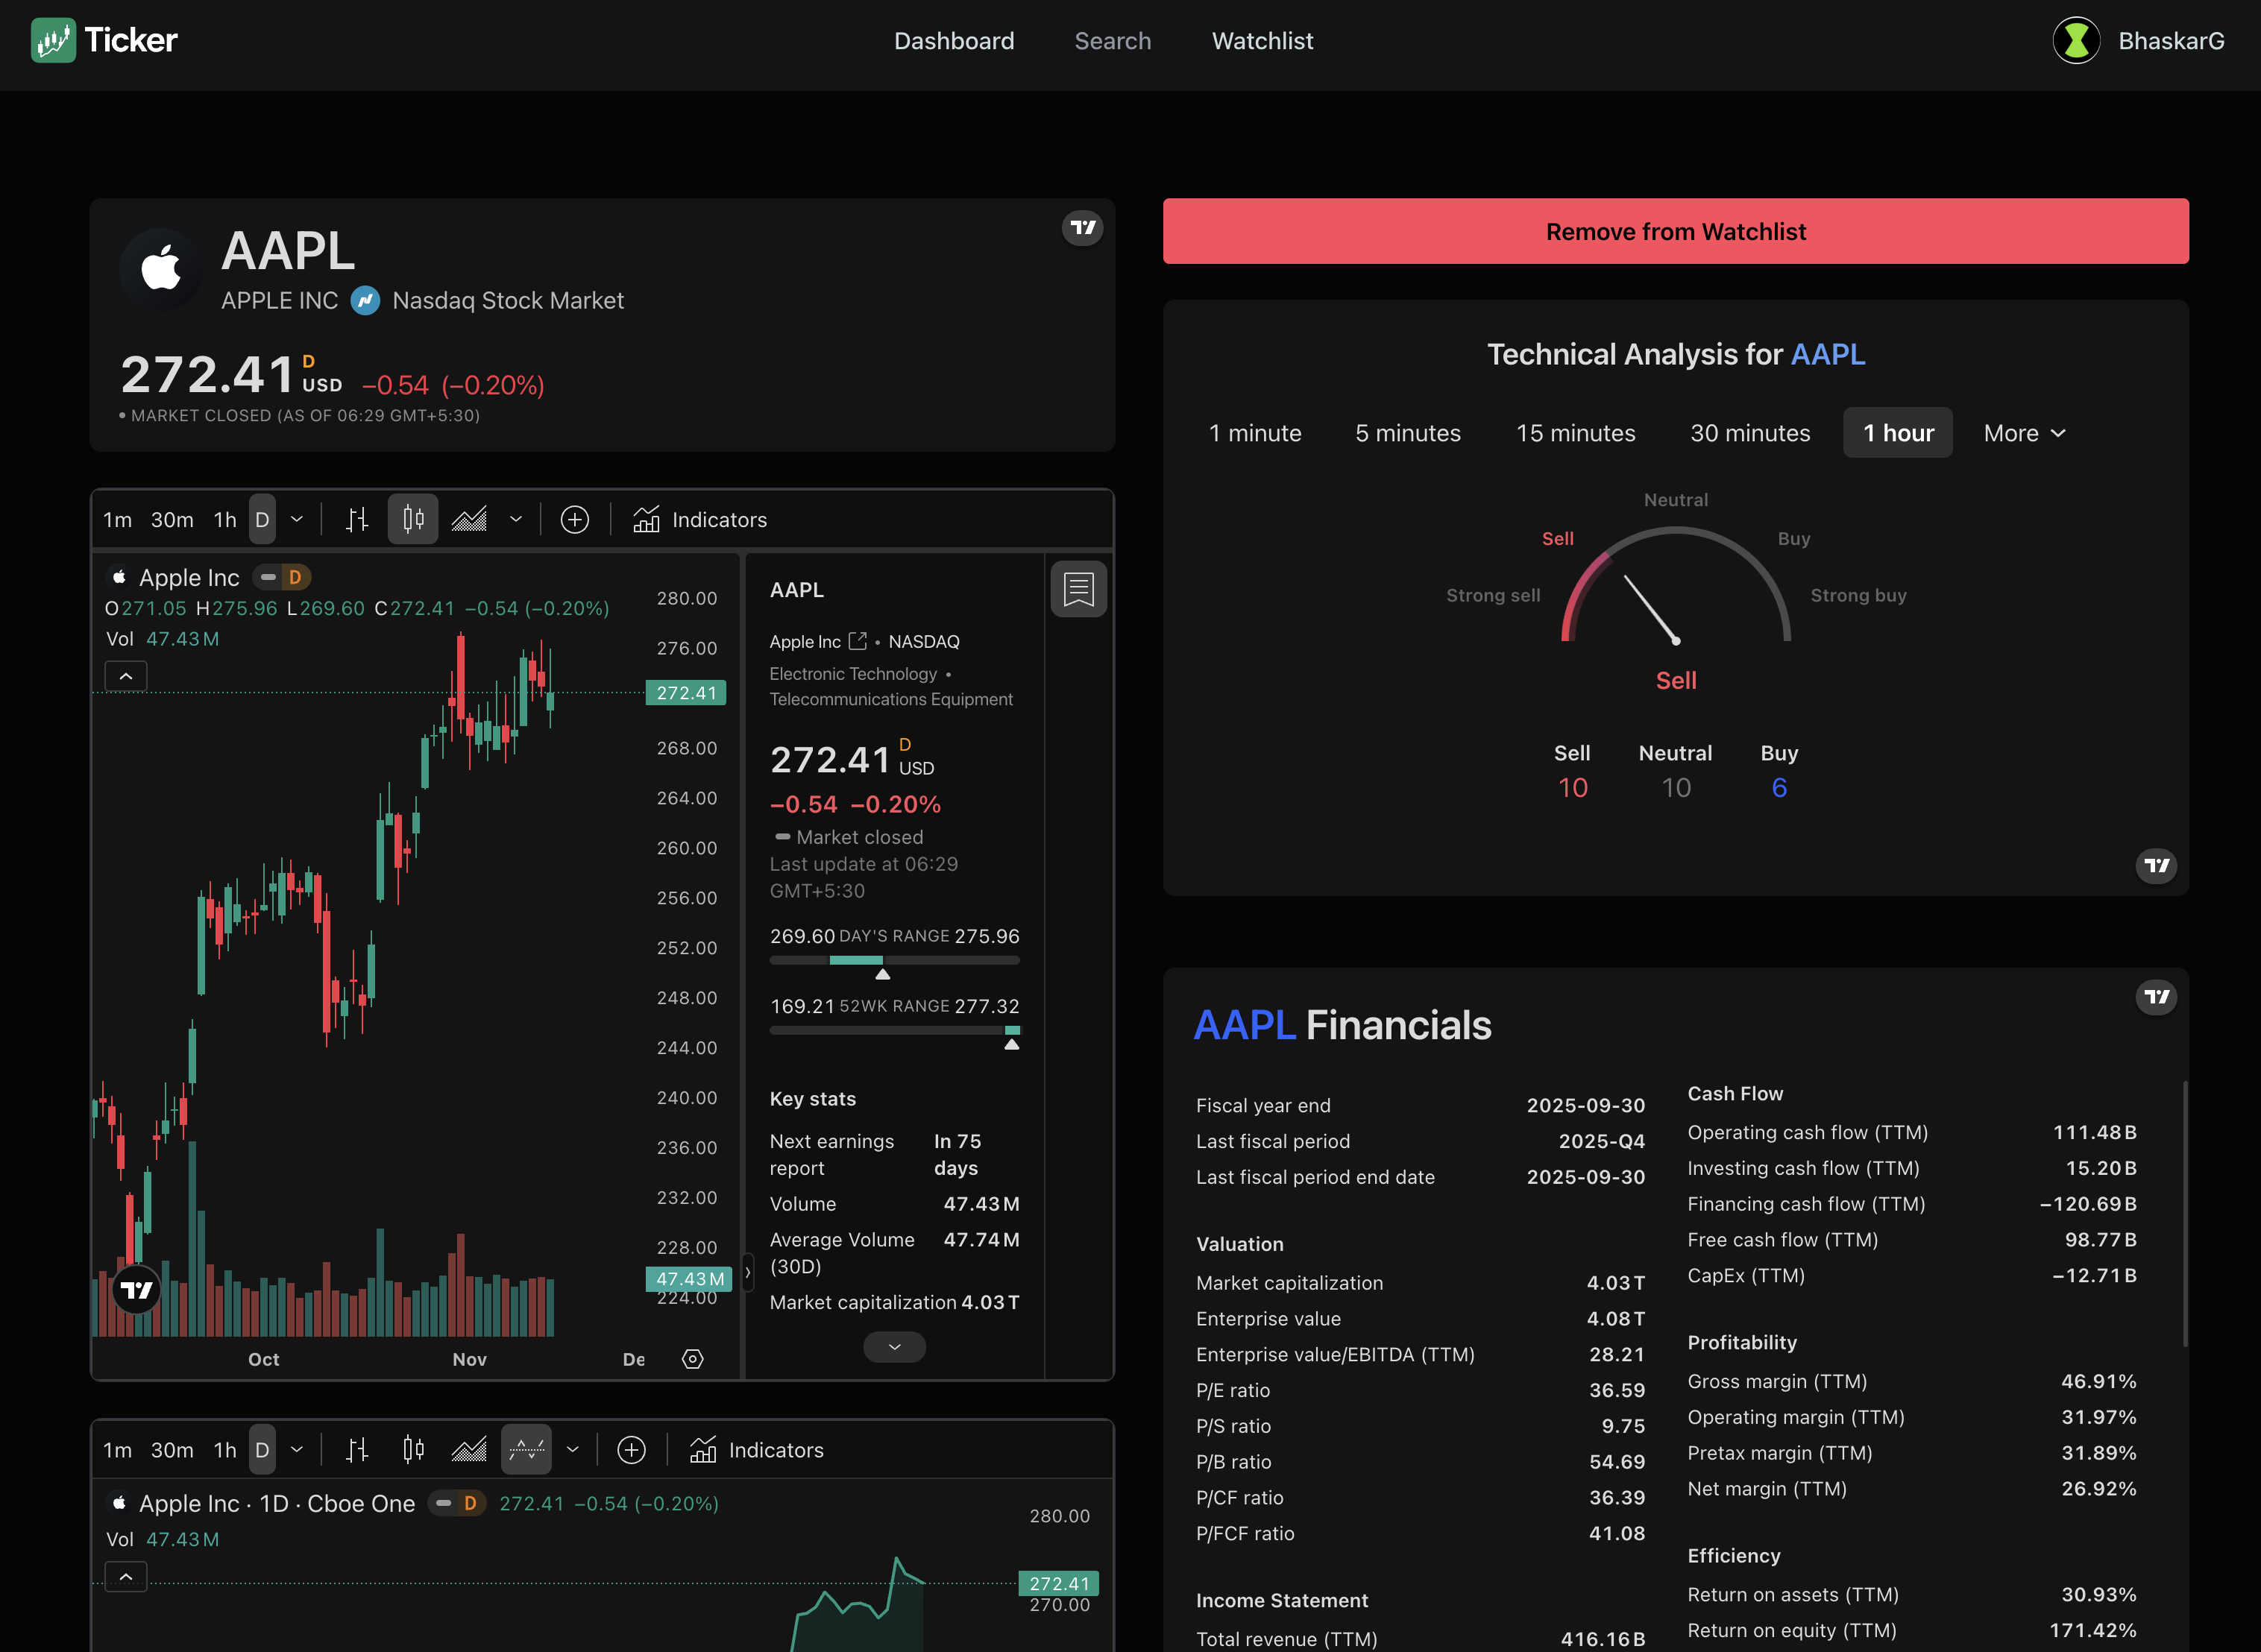Click the technical analysis gauge needle

(x=1651, y=609)
